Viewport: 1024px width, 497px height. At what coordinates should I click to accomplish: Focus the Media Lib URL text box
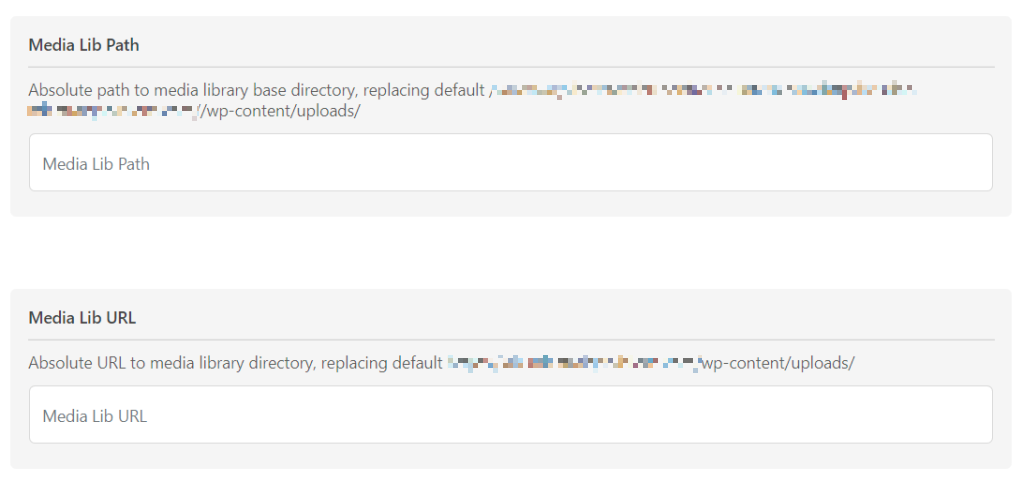tap(510, 415)
